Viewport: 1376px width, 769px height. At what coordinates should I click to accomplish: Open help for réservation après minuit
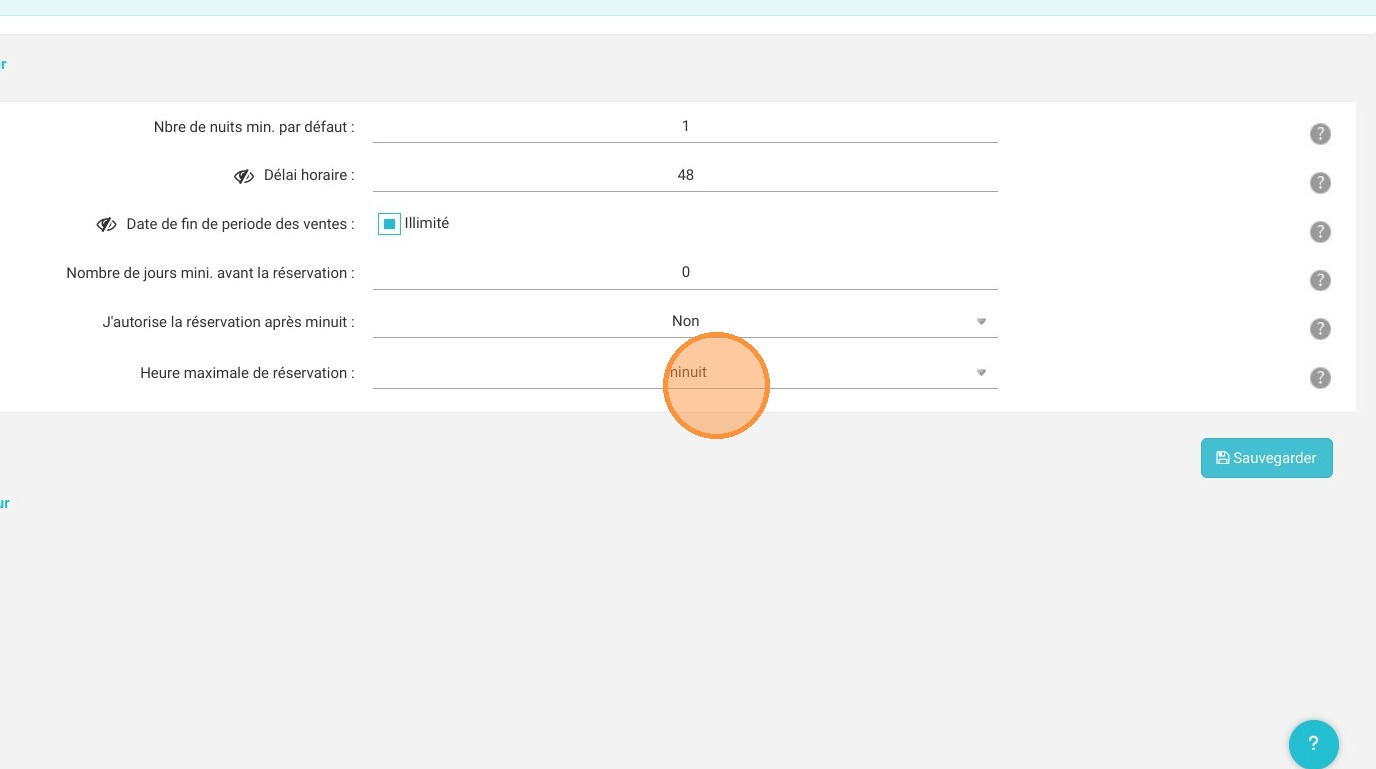(x=1320, y=329)
